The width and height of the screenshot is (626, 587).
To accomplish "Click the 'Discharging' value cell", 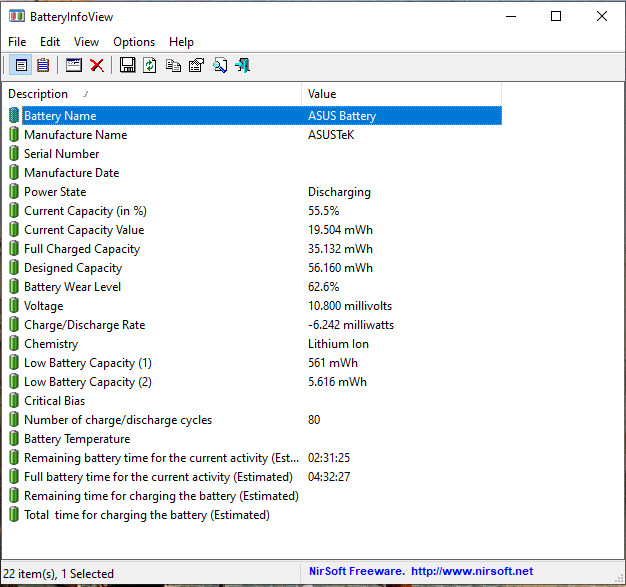I will pyautogui.click(x=339, y=192).
